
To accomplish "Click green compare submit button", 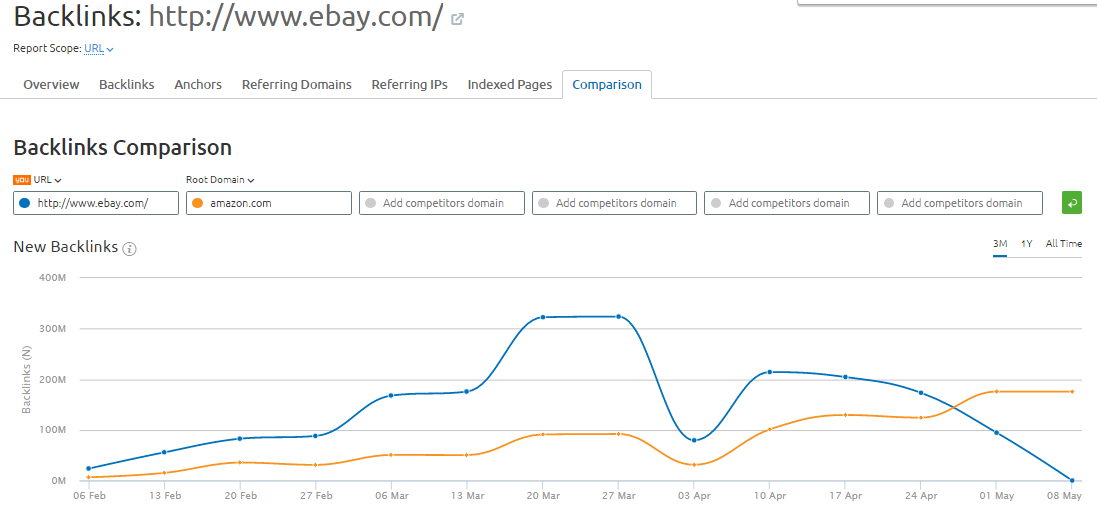I will (1072, 203).
